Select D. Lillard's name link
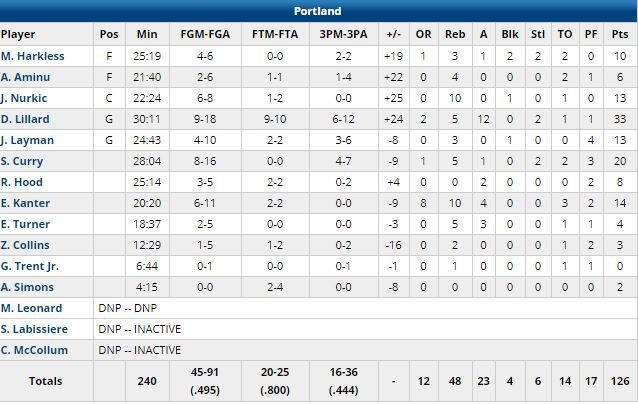638x404 pixels. click(x=25, y=119)
